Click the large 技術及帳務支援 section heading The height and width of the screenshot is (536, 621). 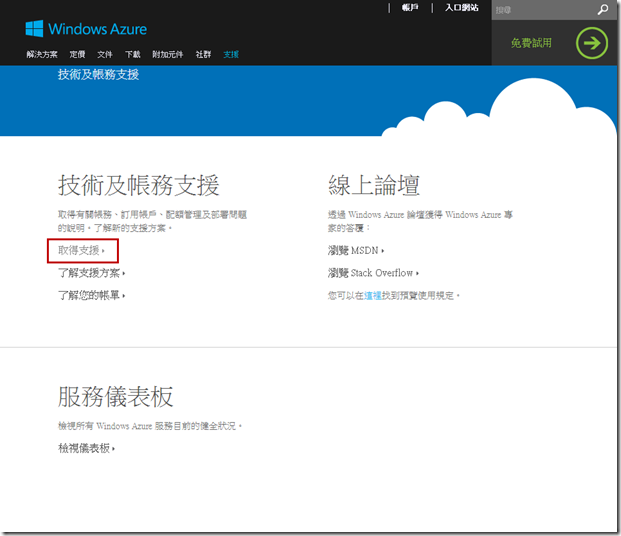(138, 185)
